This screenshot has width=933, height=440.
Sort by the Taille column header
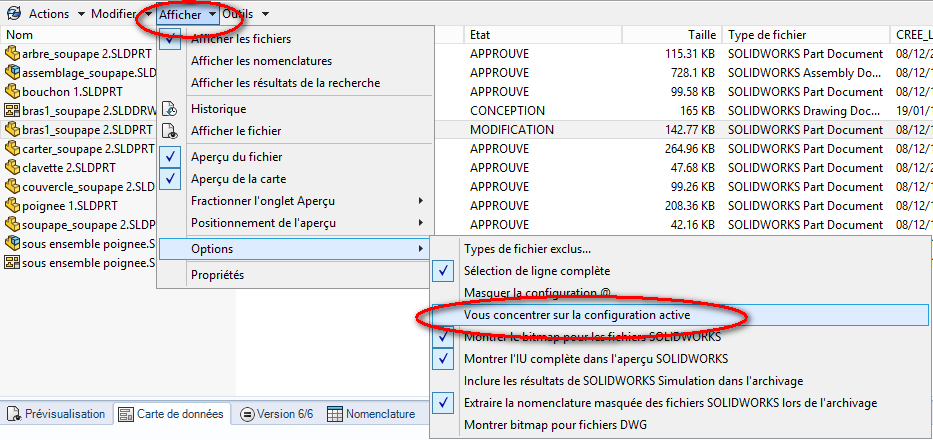(x=673, y=35)
